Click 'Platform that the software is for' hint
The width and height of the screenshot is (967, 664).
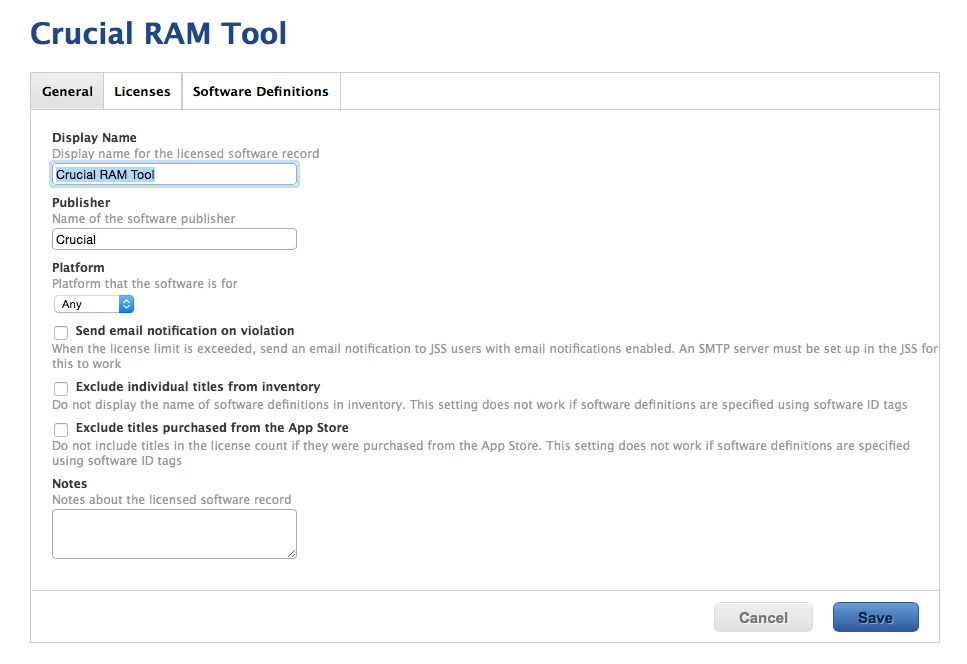[x=145, y=284]
